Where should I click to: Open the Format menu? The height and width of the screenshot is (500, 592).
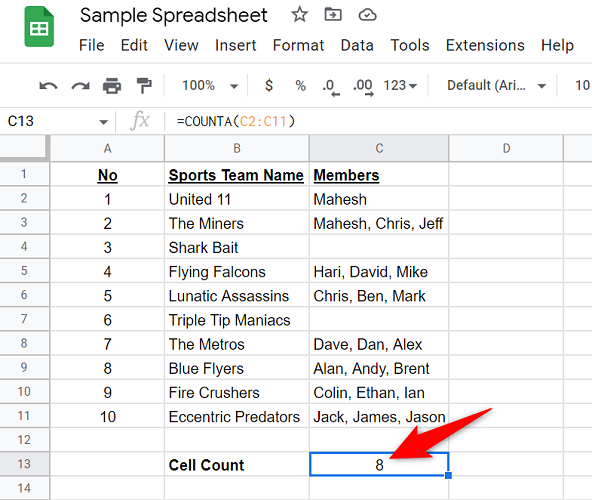[298, 45]
